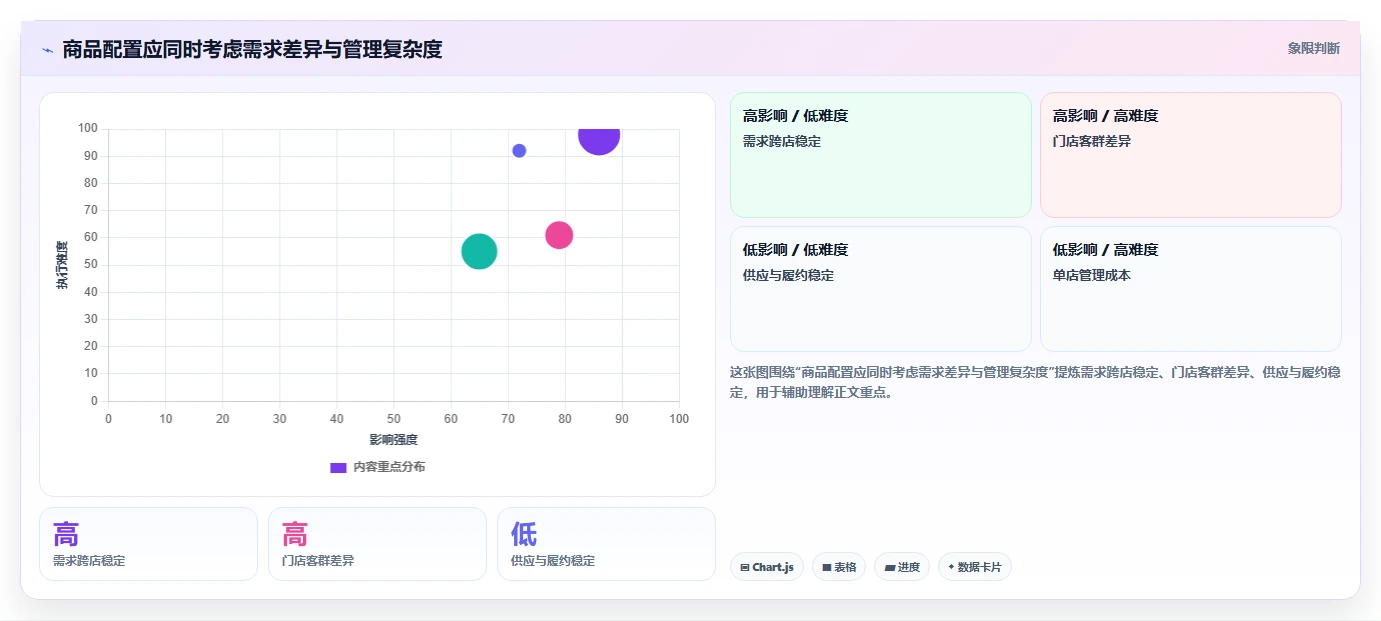
Task: Open the 门店客群差异 stat card
Action: [377, 544]
